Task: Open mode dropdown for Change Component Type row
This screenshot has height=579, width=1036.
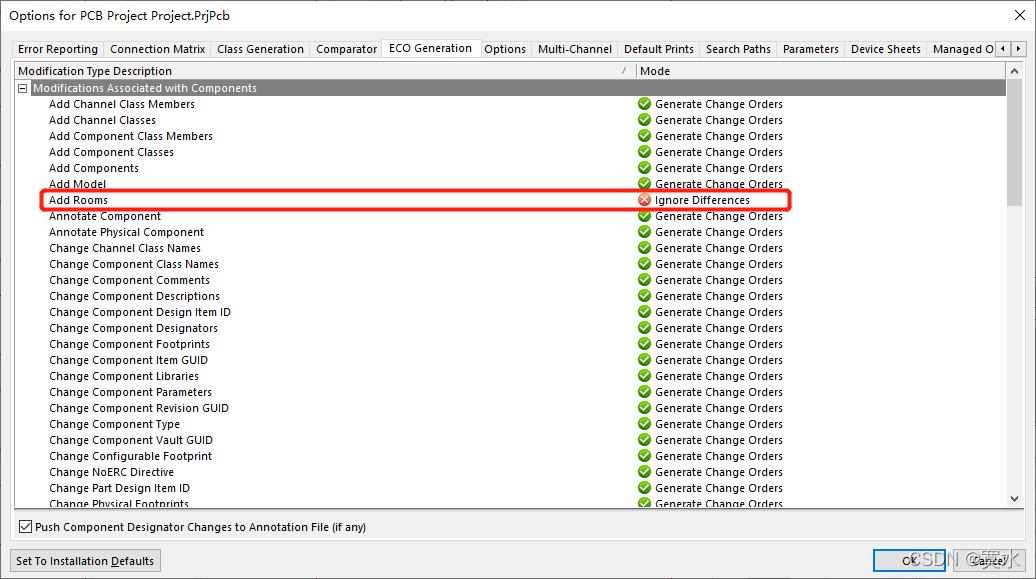Action: click(719, 424)
